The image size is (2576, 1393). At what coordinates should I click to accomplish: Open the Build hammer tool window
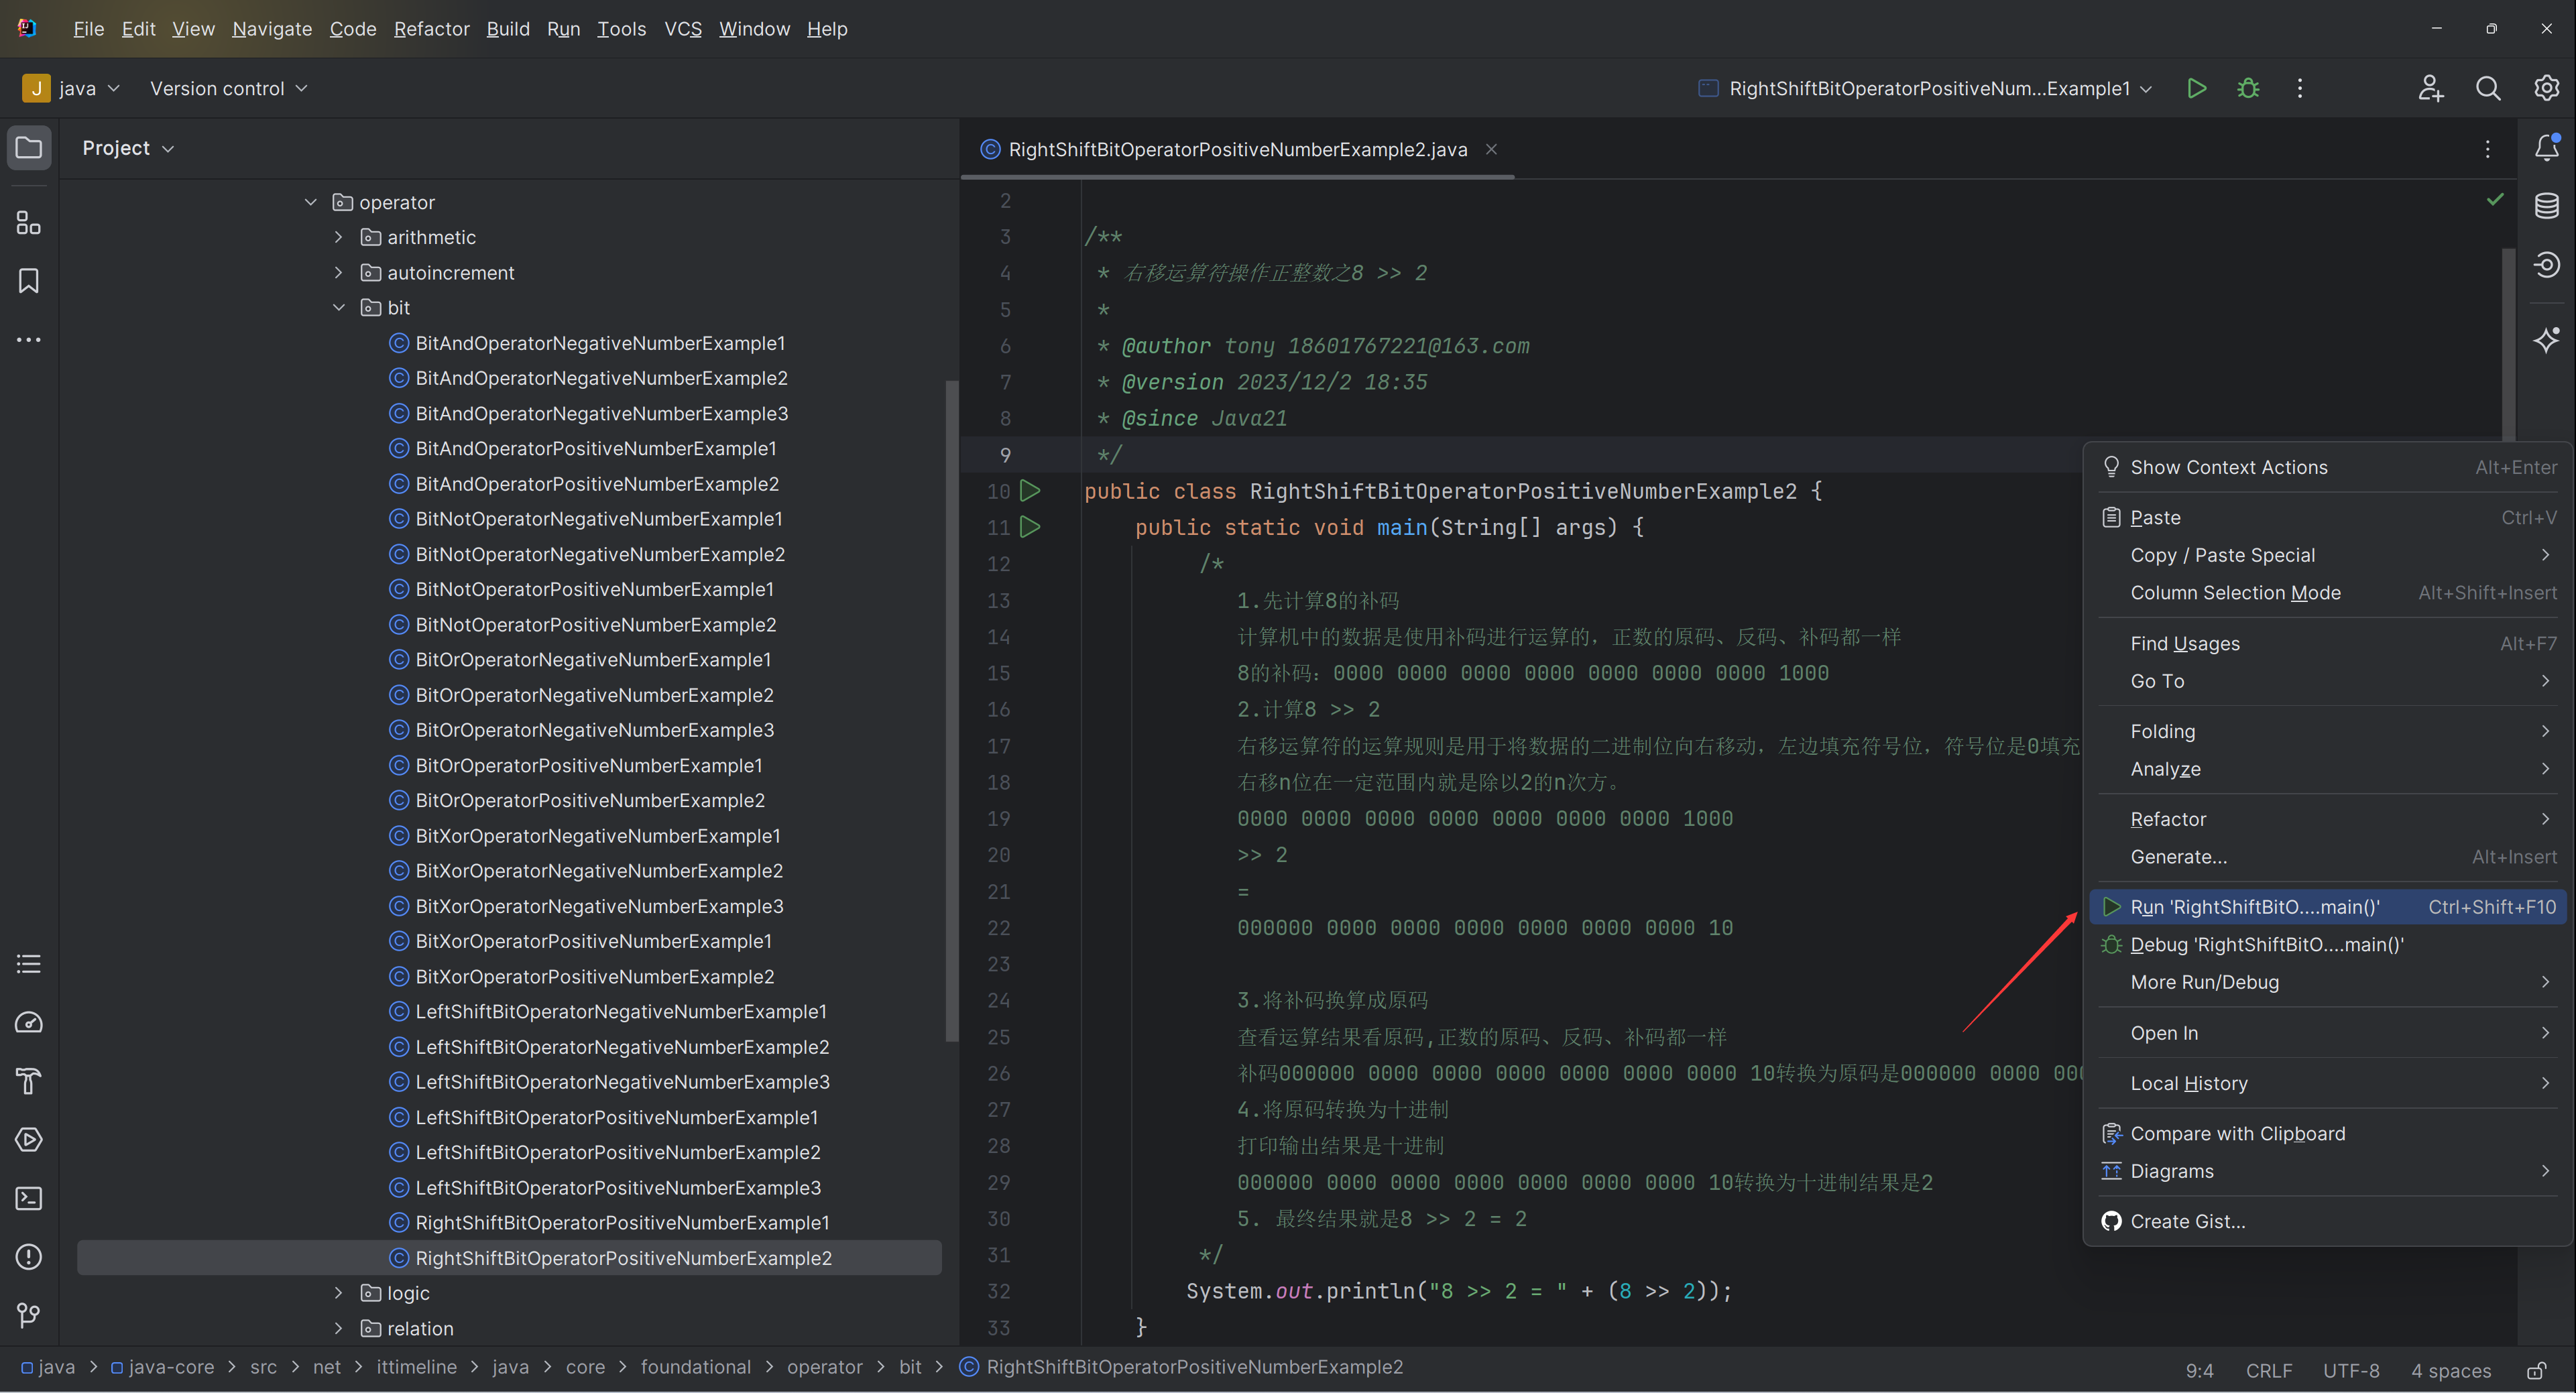pos(29,1081)
